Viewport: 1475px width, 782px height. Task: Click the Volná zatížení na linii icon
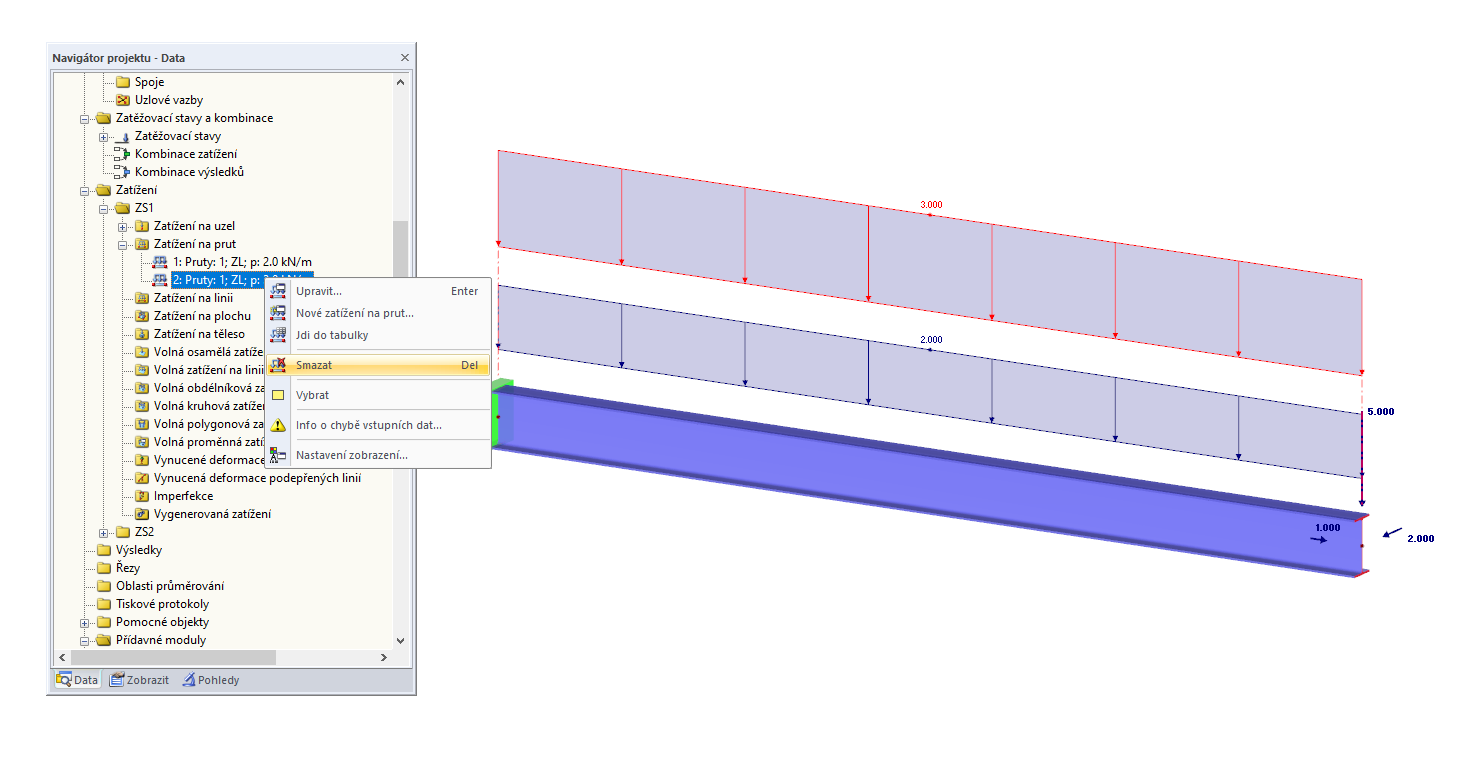142,370
